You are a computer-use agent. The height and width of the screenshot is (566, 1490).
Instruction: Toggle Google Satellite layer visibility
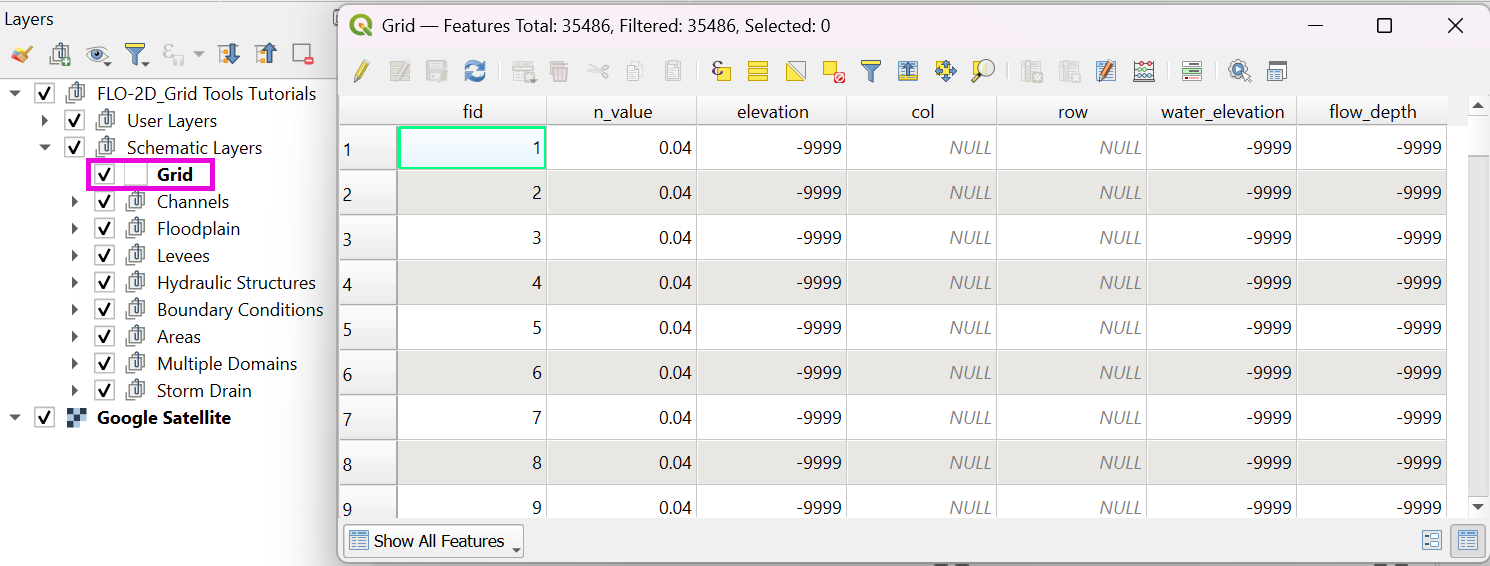point(44,418)
